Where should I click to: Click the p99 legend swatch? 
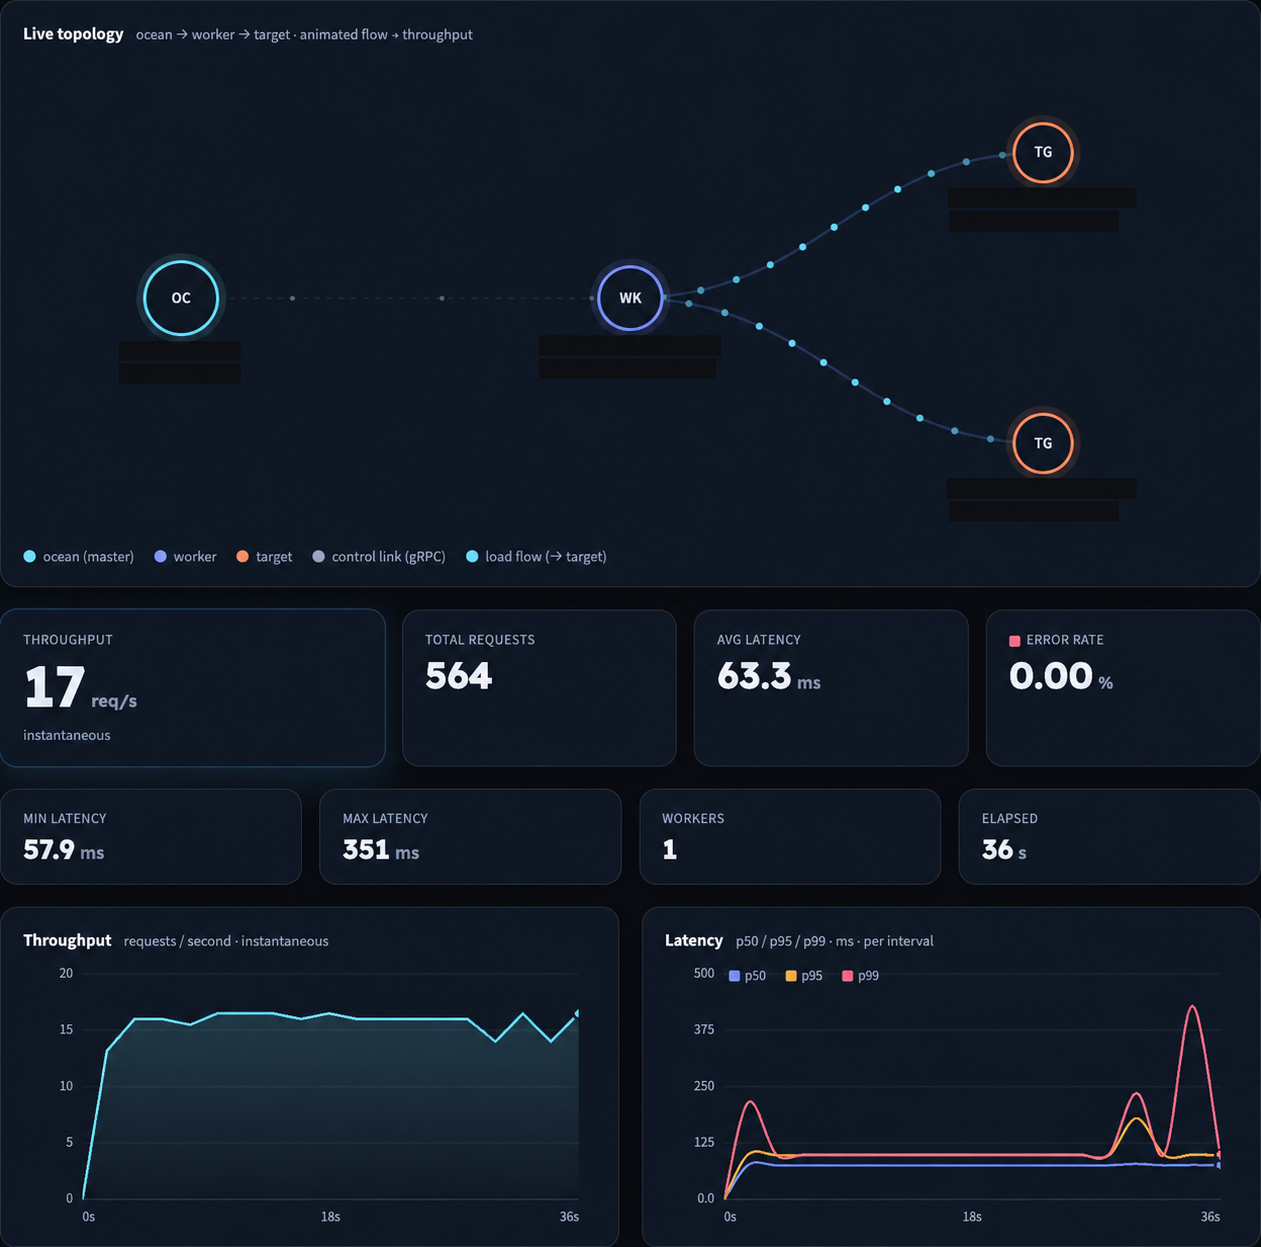pos(847,976)
